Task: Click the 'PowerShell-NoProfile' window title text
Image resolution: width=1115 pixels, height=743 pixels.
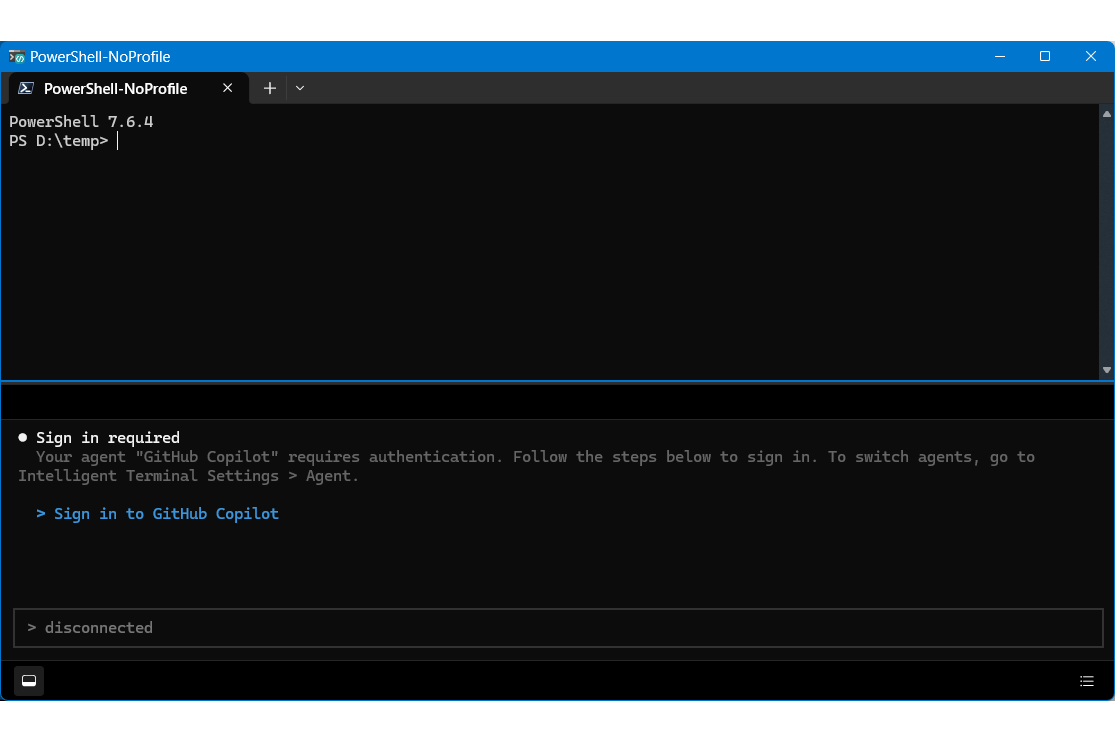Action: tap(100, 57)
